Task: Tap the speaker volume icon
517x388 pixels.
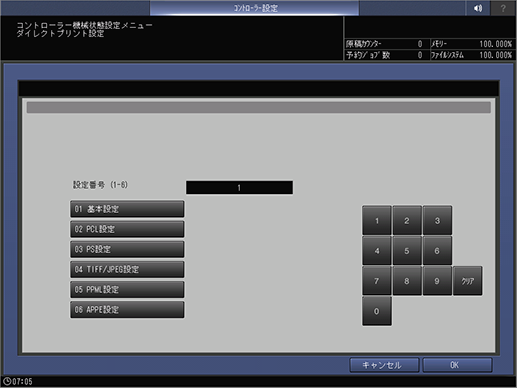Action: click(x=478, y=8)
